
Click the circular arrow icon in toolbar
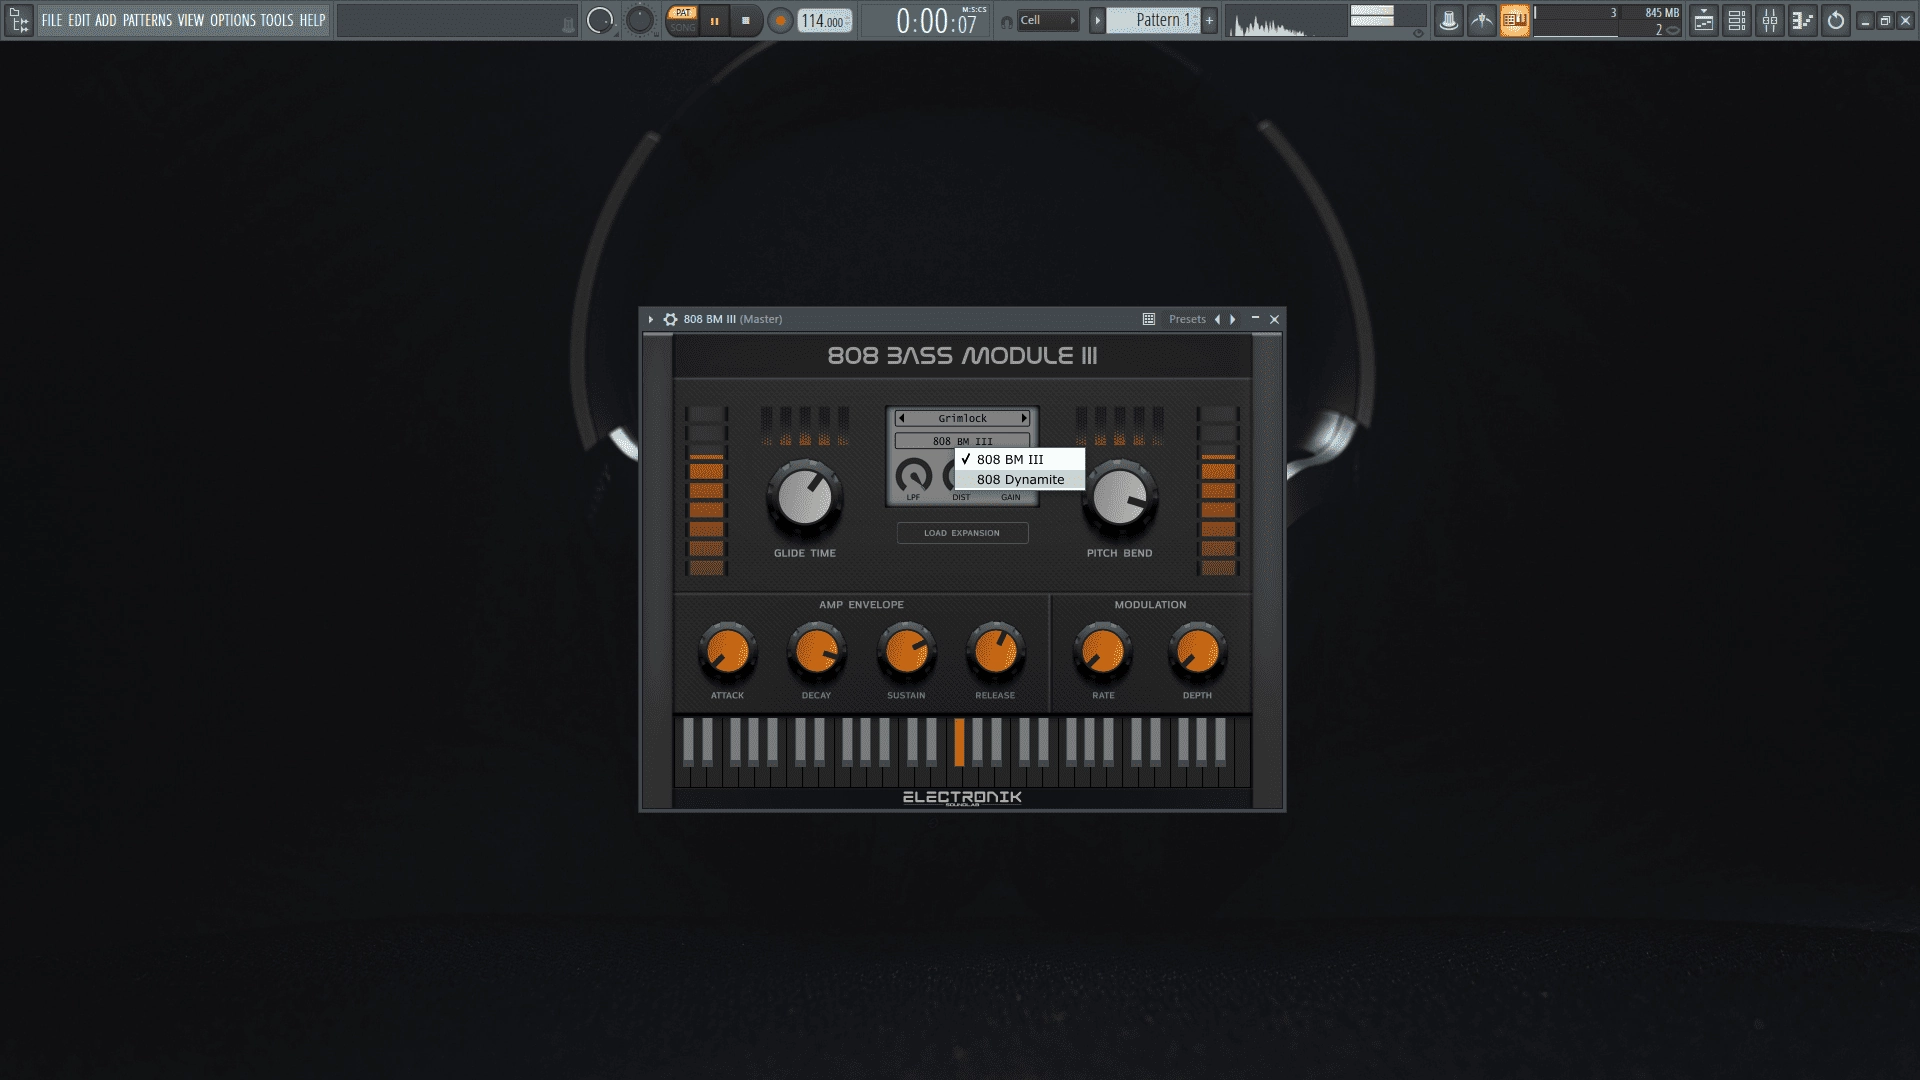[x=1836, y=20]
